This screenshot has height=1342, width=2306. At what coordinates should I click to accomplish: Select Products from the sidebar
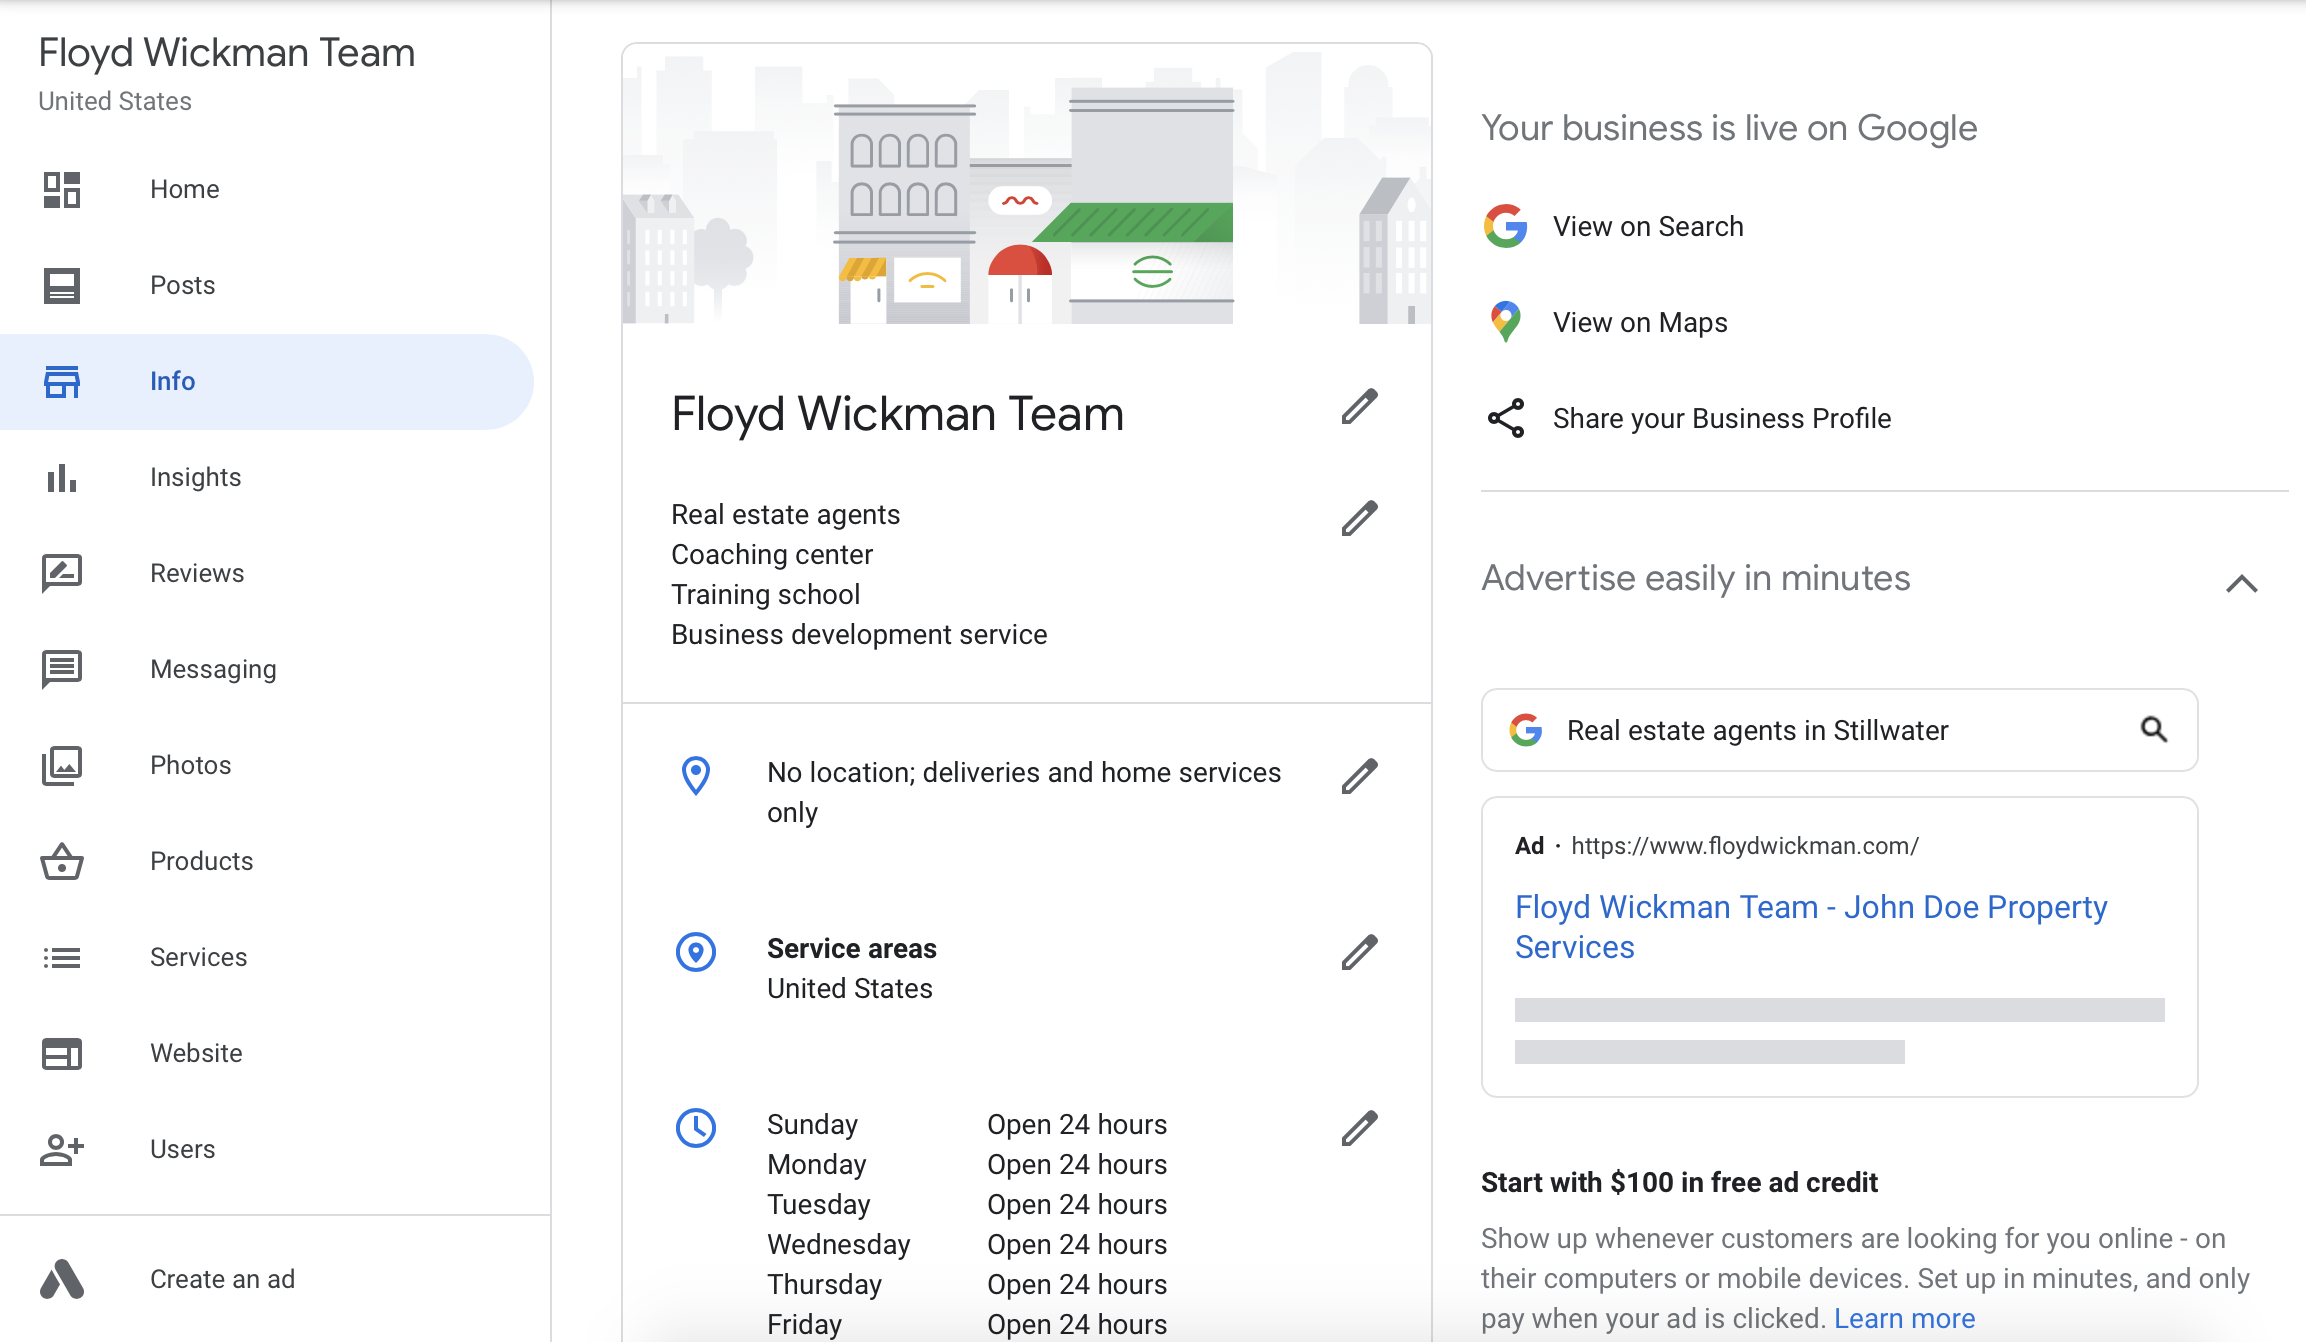coord(201,861)
